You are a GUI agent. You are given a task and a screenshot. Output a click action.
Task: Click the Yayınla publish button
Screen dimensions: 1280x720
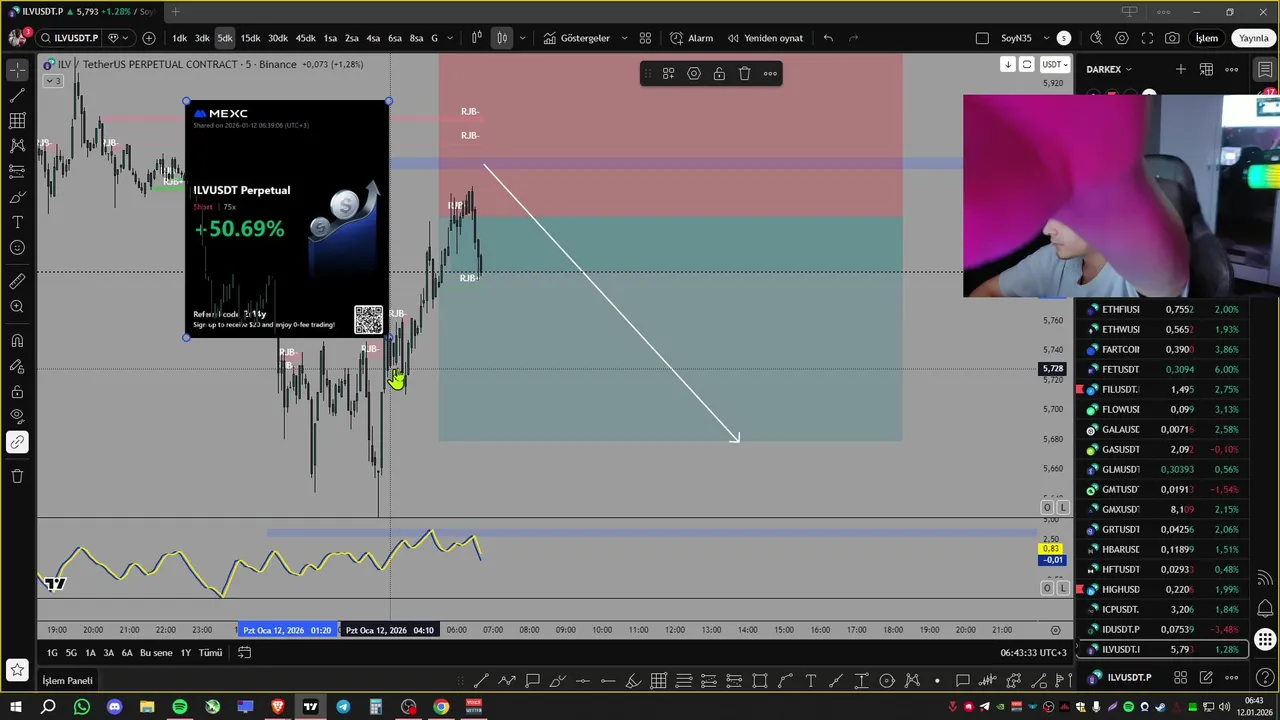(1253, 38)
